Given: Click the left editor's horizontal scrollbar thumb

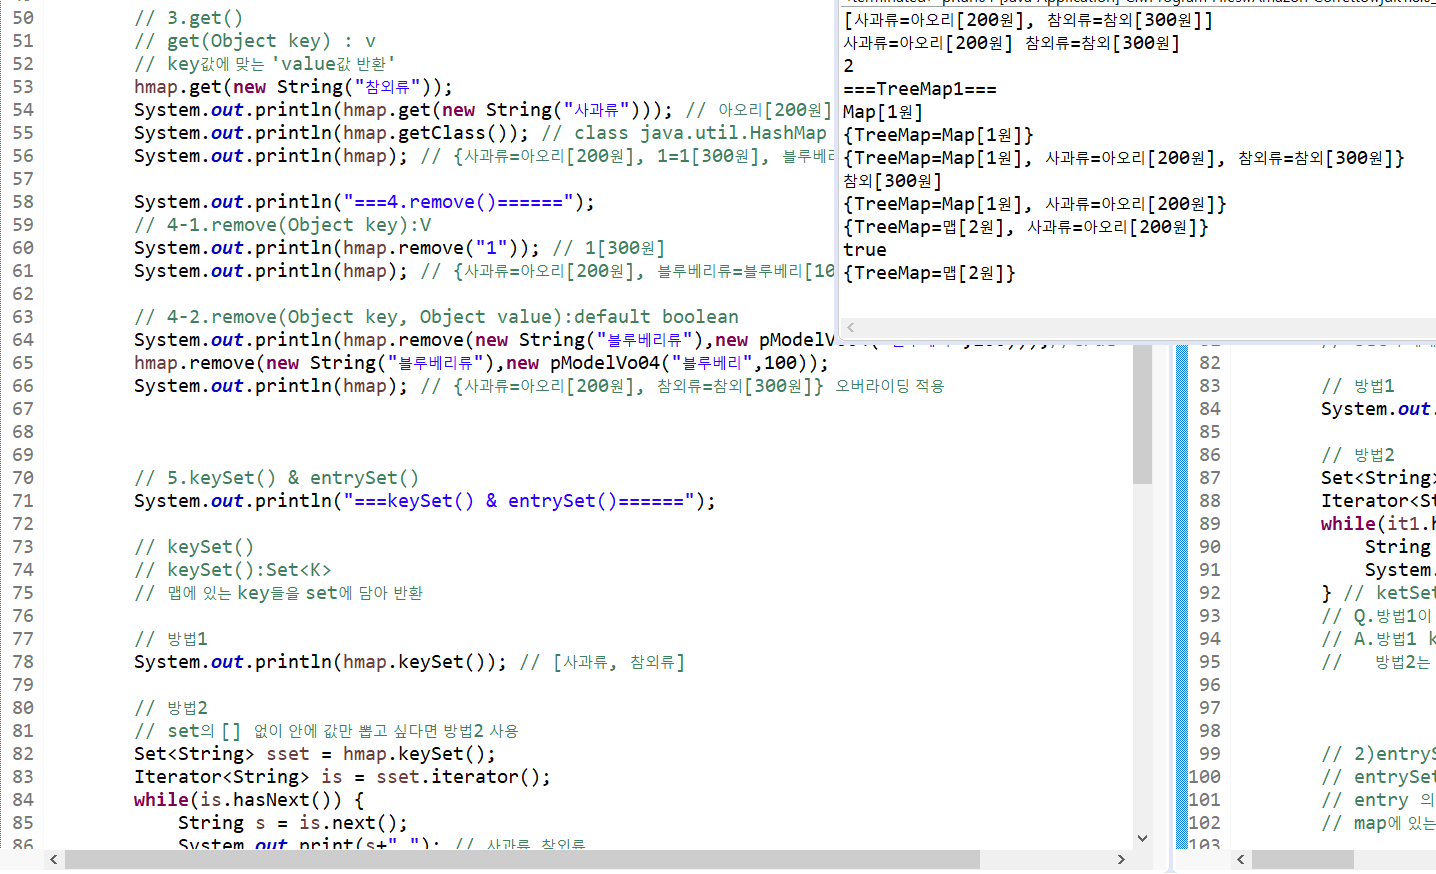Looking at the screenshot, I should pyautogui.click(x=522, y=860).
